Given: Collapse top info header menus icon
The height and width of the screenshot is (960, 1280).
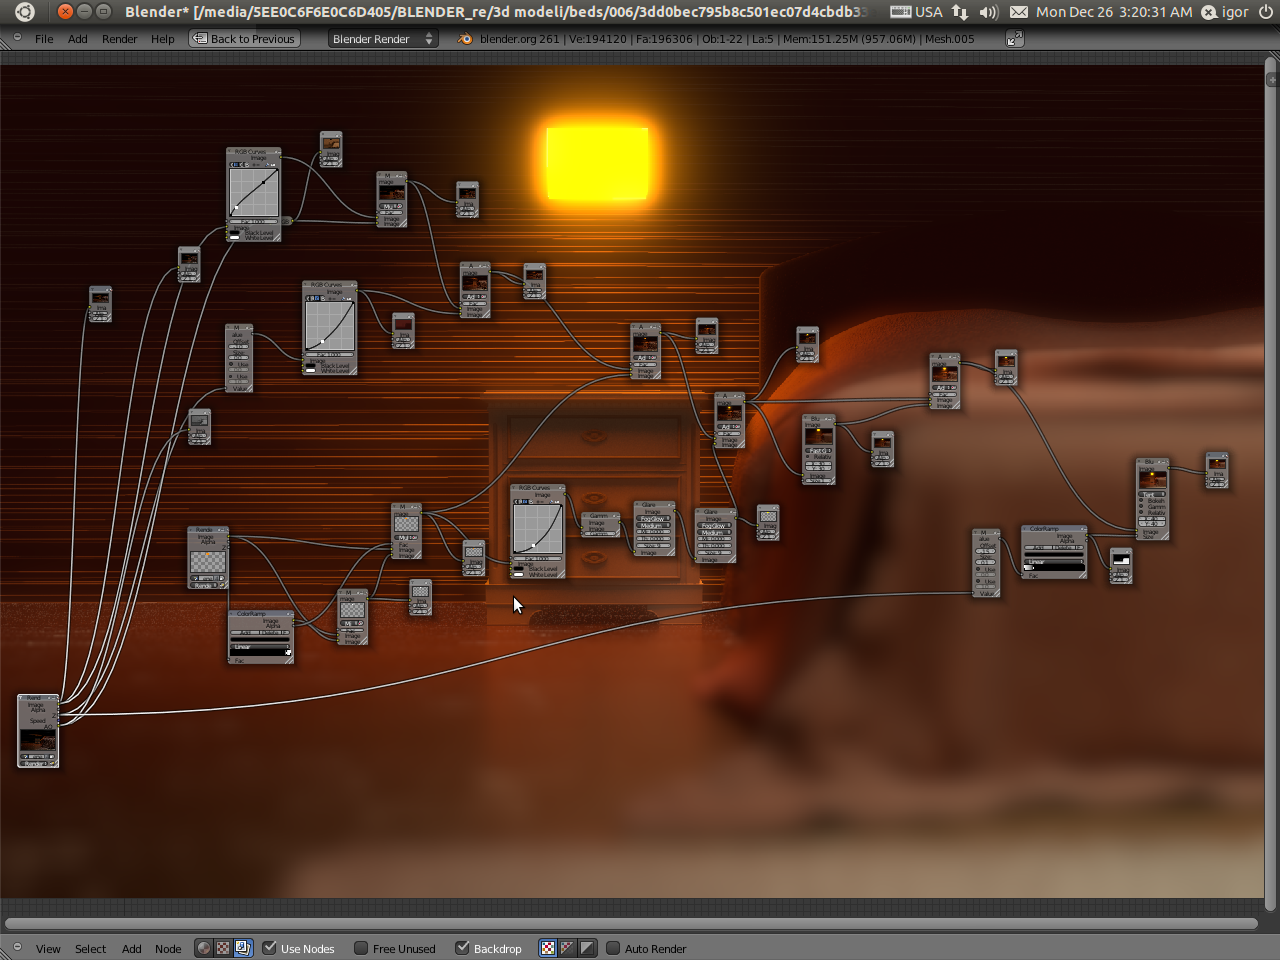Looking at the screenshot, I should [x=17, y=38].
